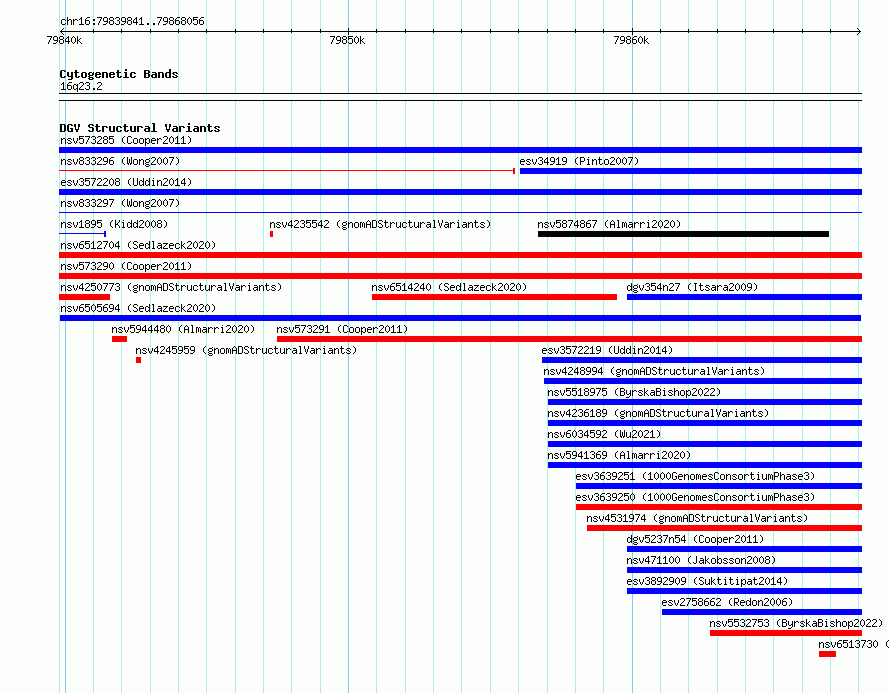The height and width of the screenshot is (693, 890).
Task: Click the chr16:79839841..79868056 coordinate text
Action: click(132, 21)
